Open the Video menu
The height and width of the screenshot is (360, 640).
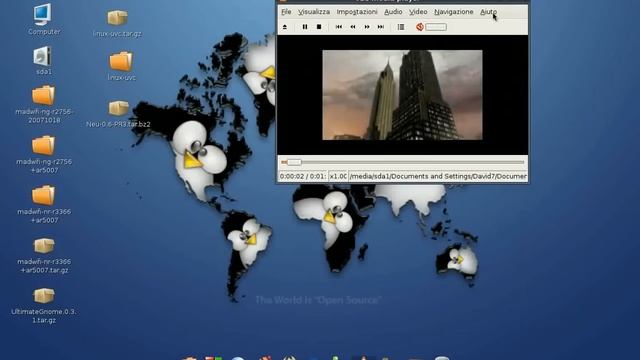[x=418, y=12]
